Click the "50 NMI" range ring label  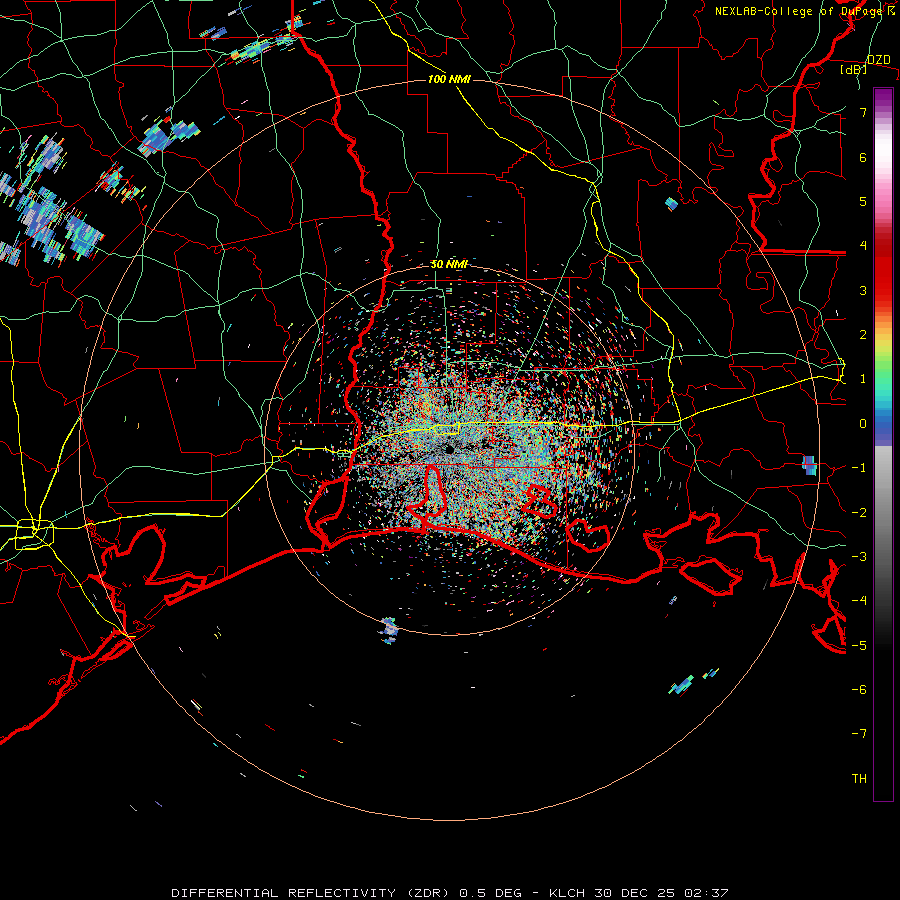(x=449, y=264)
